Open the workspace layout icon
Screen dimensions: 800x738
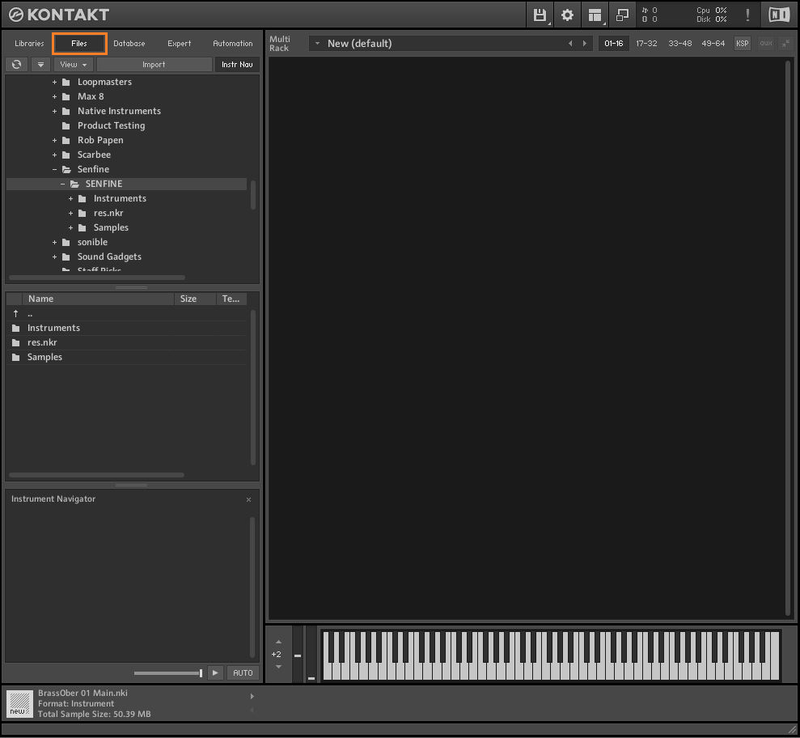click(x=595, y=15)
